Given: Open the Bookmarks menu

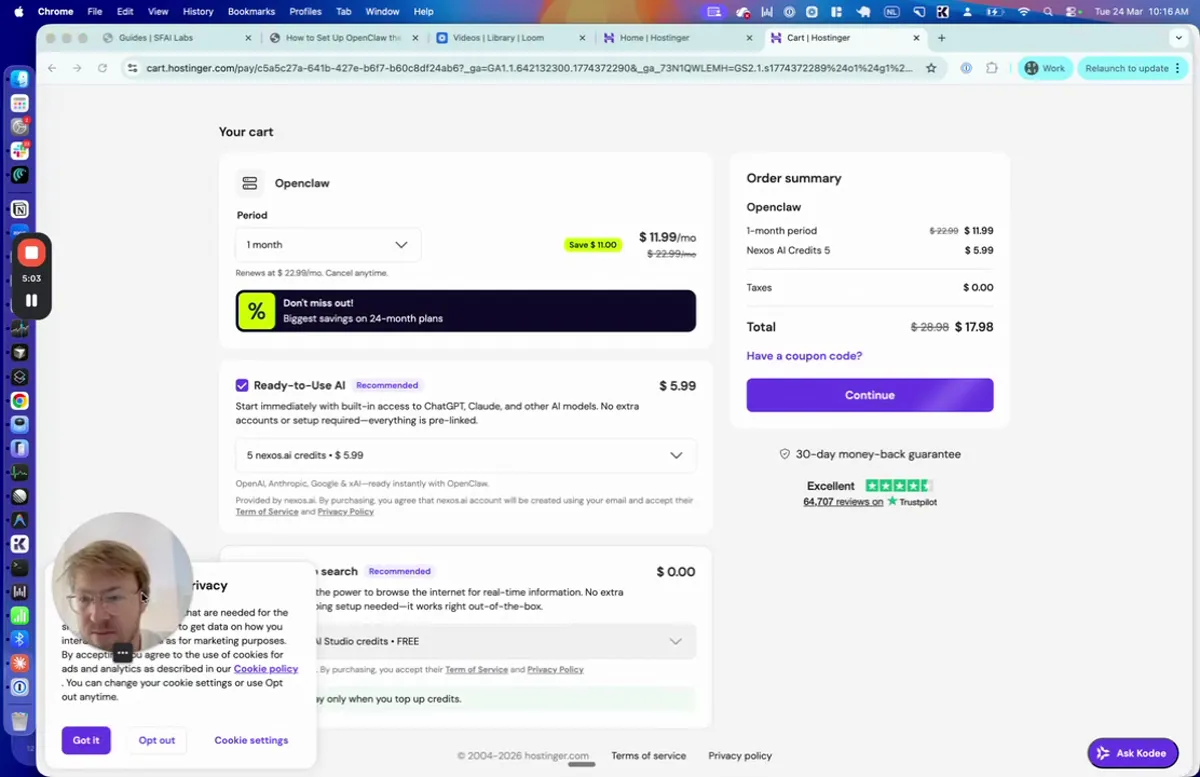Looking at the screenshot, I should tap(251, 11).
